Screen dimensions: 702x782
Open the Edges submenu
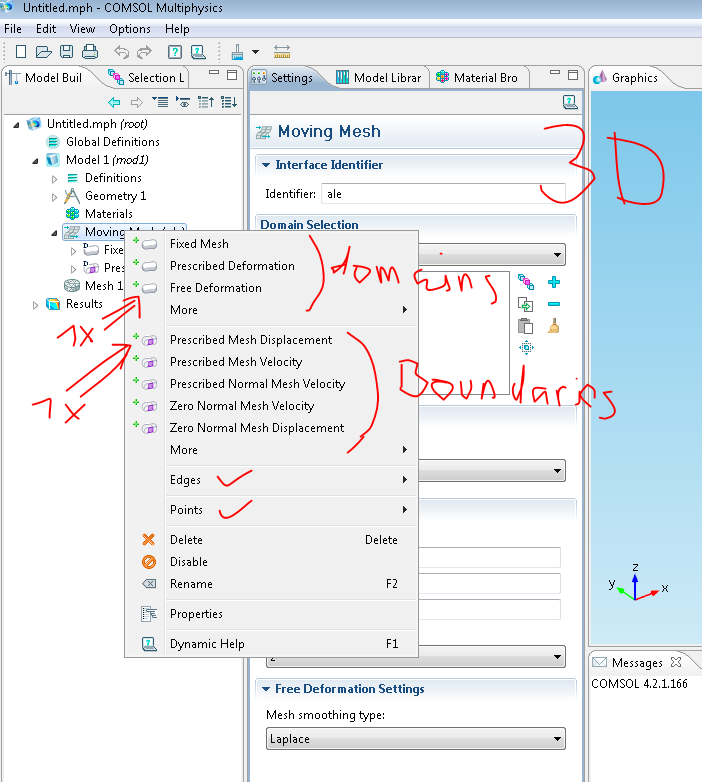[185, 480]
